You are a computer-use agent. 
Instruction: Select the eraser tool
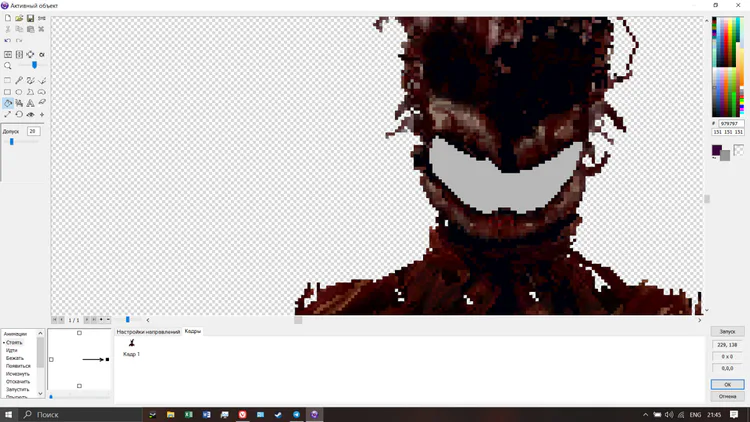(x=42, y=103)
